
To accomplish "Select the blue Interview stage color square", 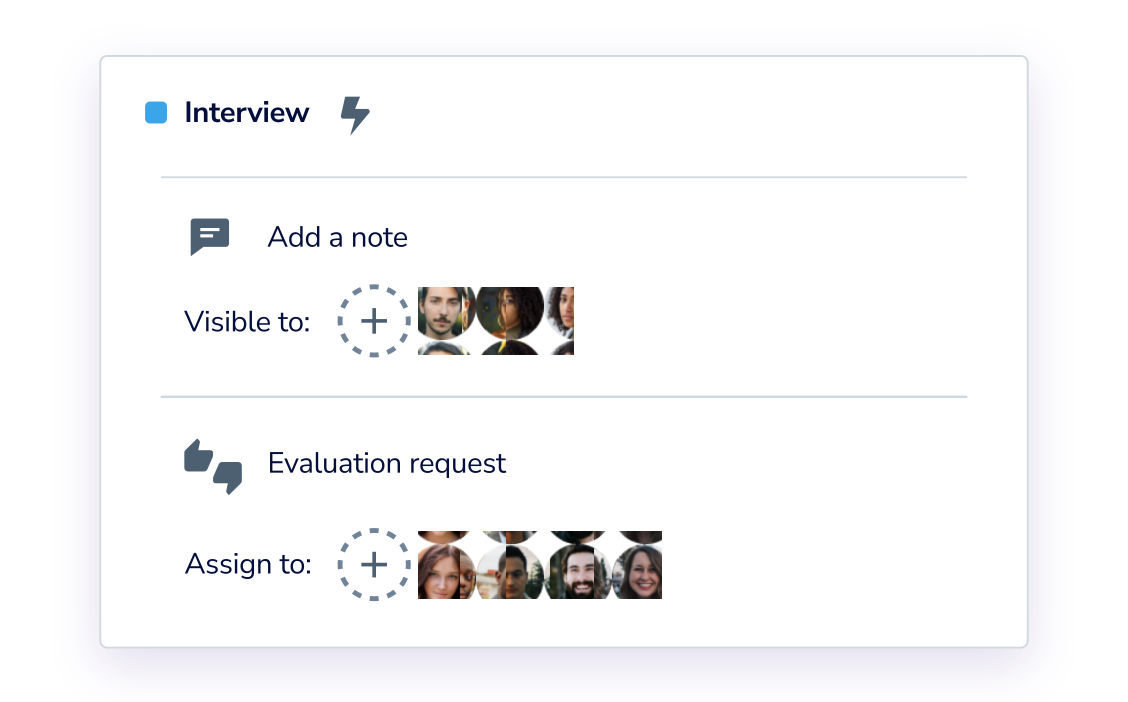I will click(x=156, y=113).
